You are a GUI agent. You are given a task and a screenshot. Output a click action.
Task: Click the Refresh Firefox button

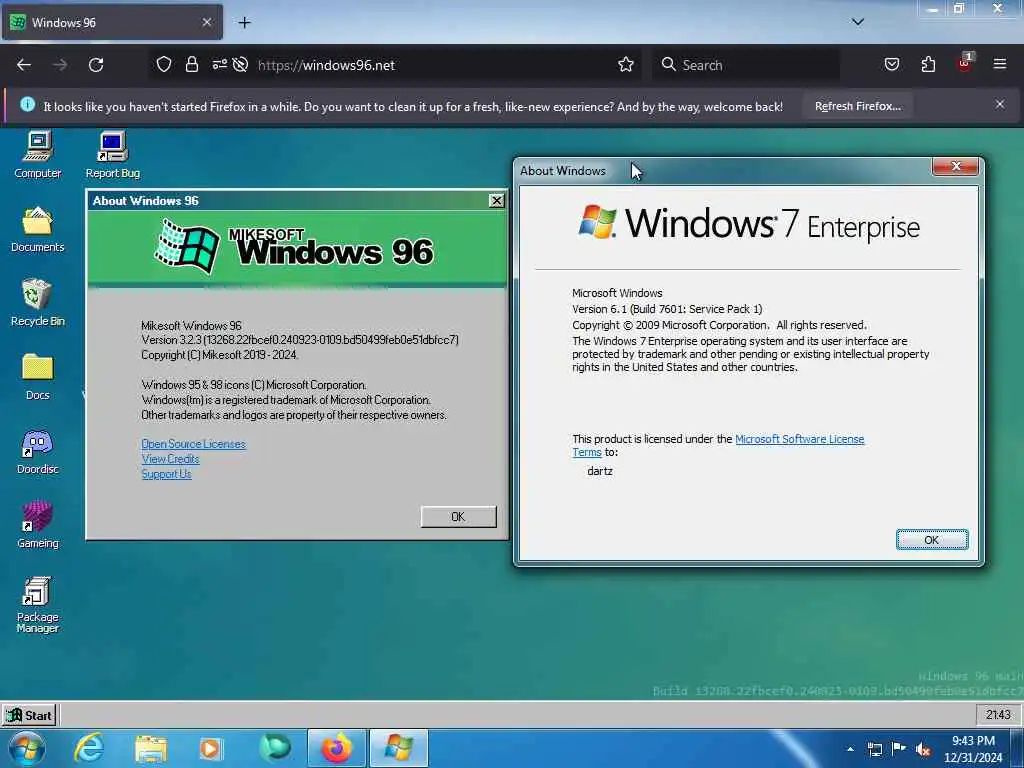coord(857,106)
